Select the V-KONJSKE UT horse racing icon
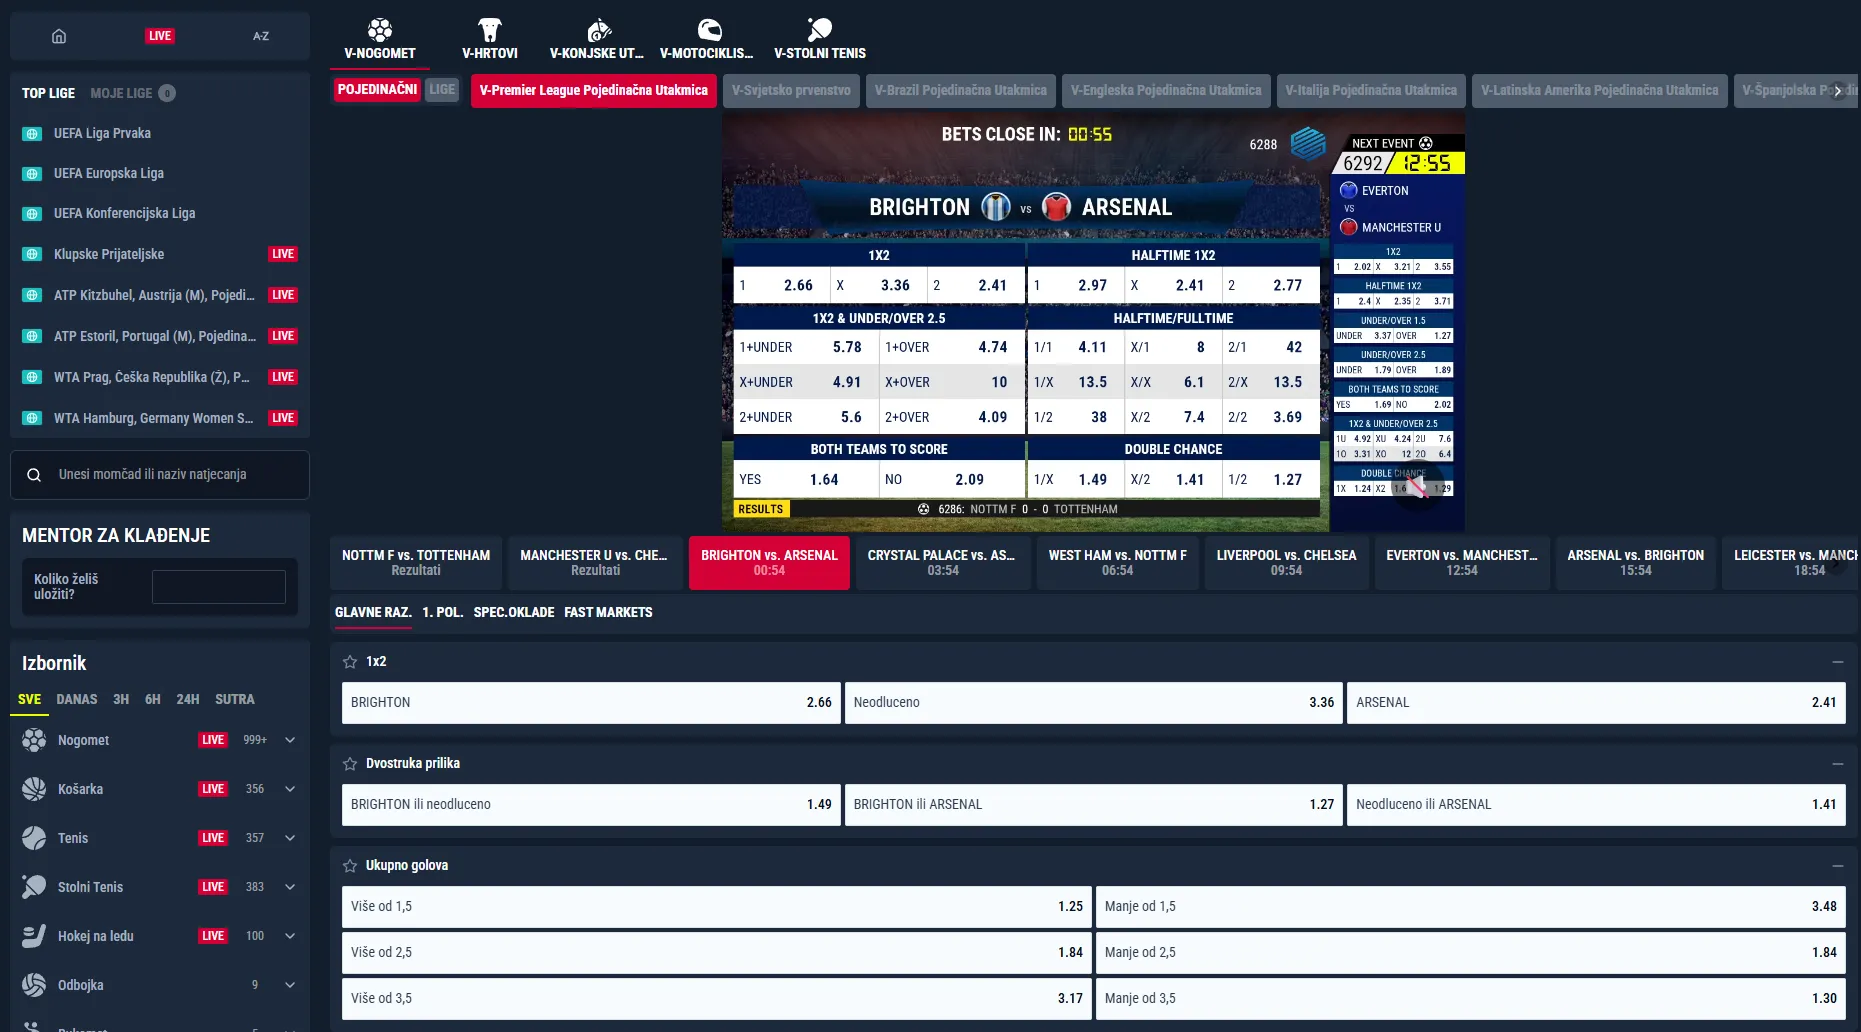Viewport: 1861px width, 1032px height. (x=597, y=29)
